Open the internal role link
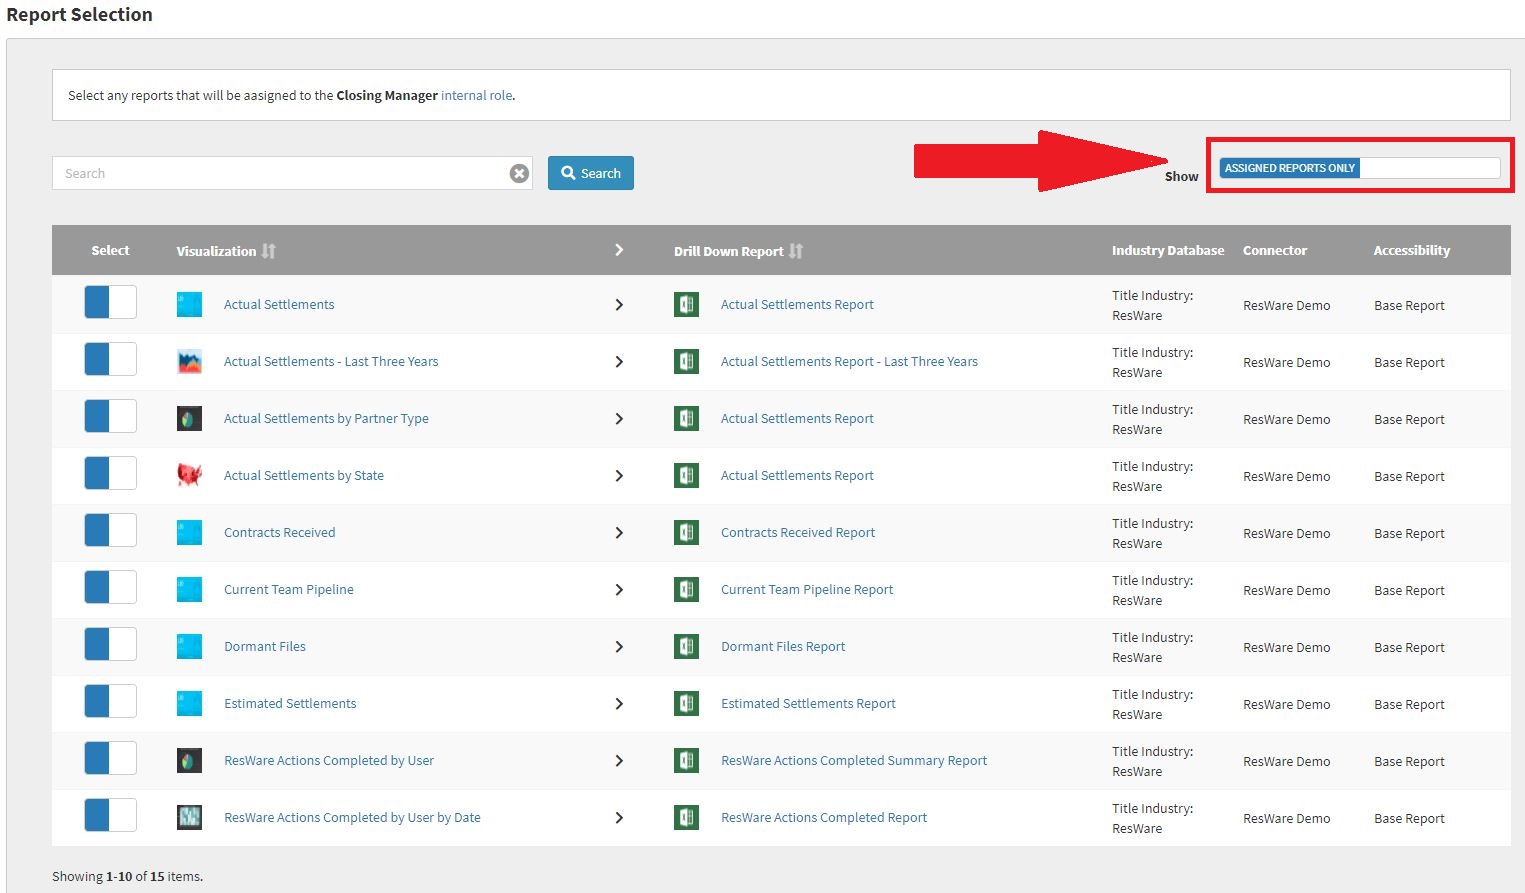This screenshot has width=1525, height=893. 476,96
